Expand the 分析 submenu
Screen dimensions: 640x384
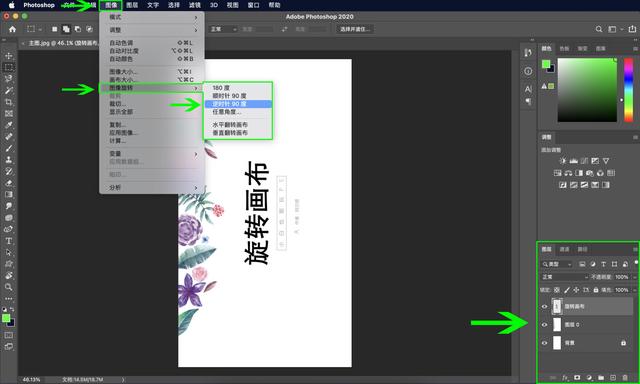click(152, 187)
